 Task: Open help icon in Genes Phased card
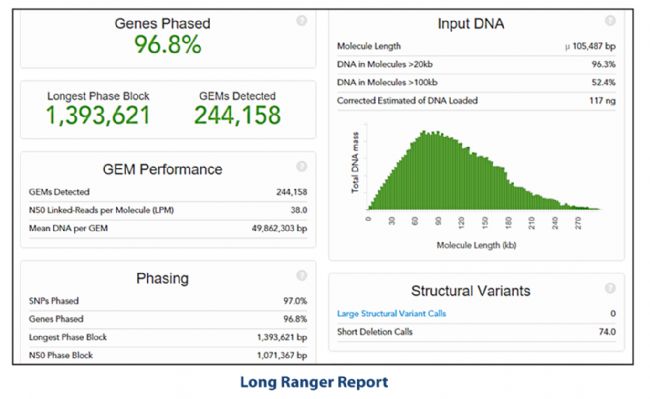tap(301, 20)
